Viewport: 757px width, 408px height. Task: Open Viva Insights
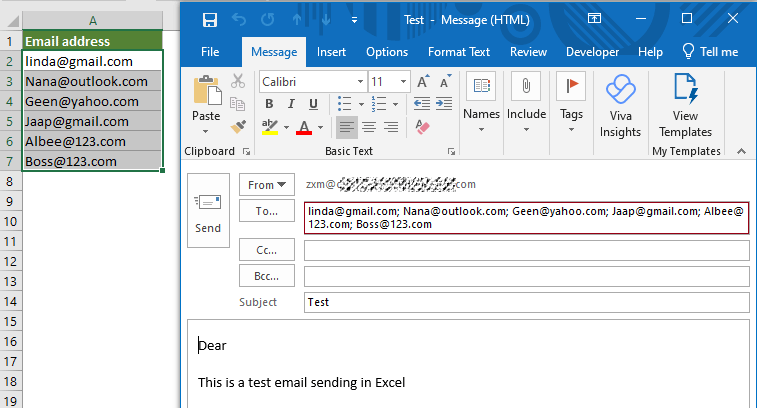(x=620, y=105)
